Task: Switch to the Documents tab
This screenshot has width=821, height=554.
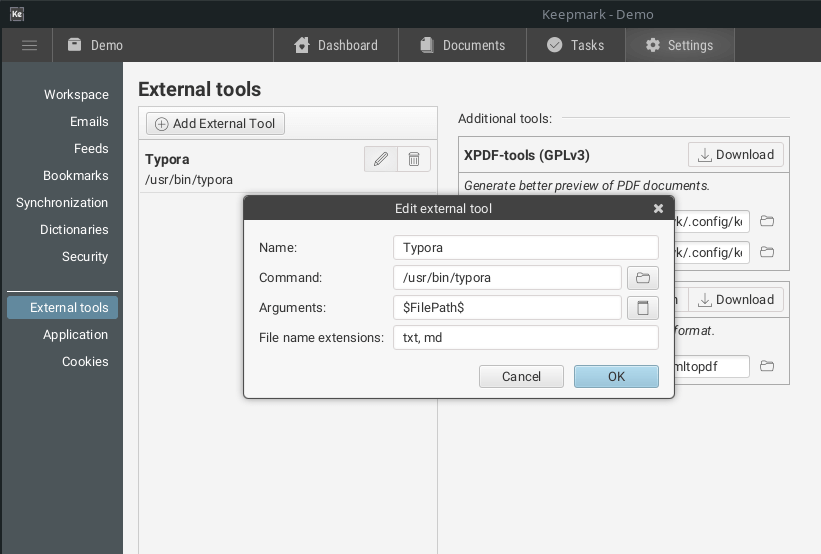Action: pyautogui.click(x=462, y=45)
